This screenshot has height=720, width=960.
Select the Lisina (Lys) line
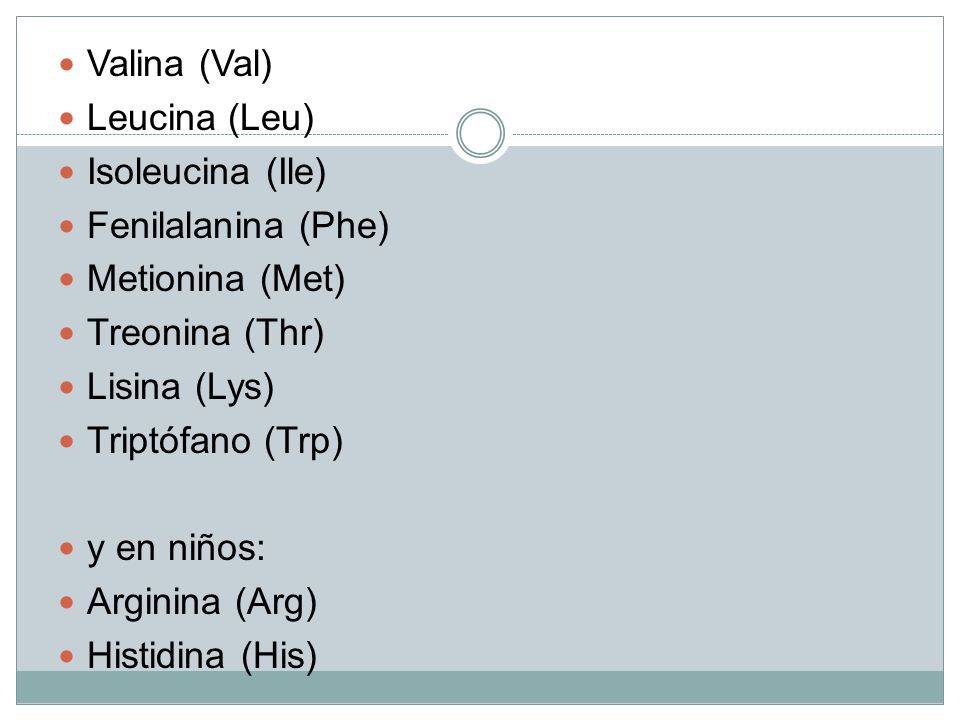[x=181, y=387]
